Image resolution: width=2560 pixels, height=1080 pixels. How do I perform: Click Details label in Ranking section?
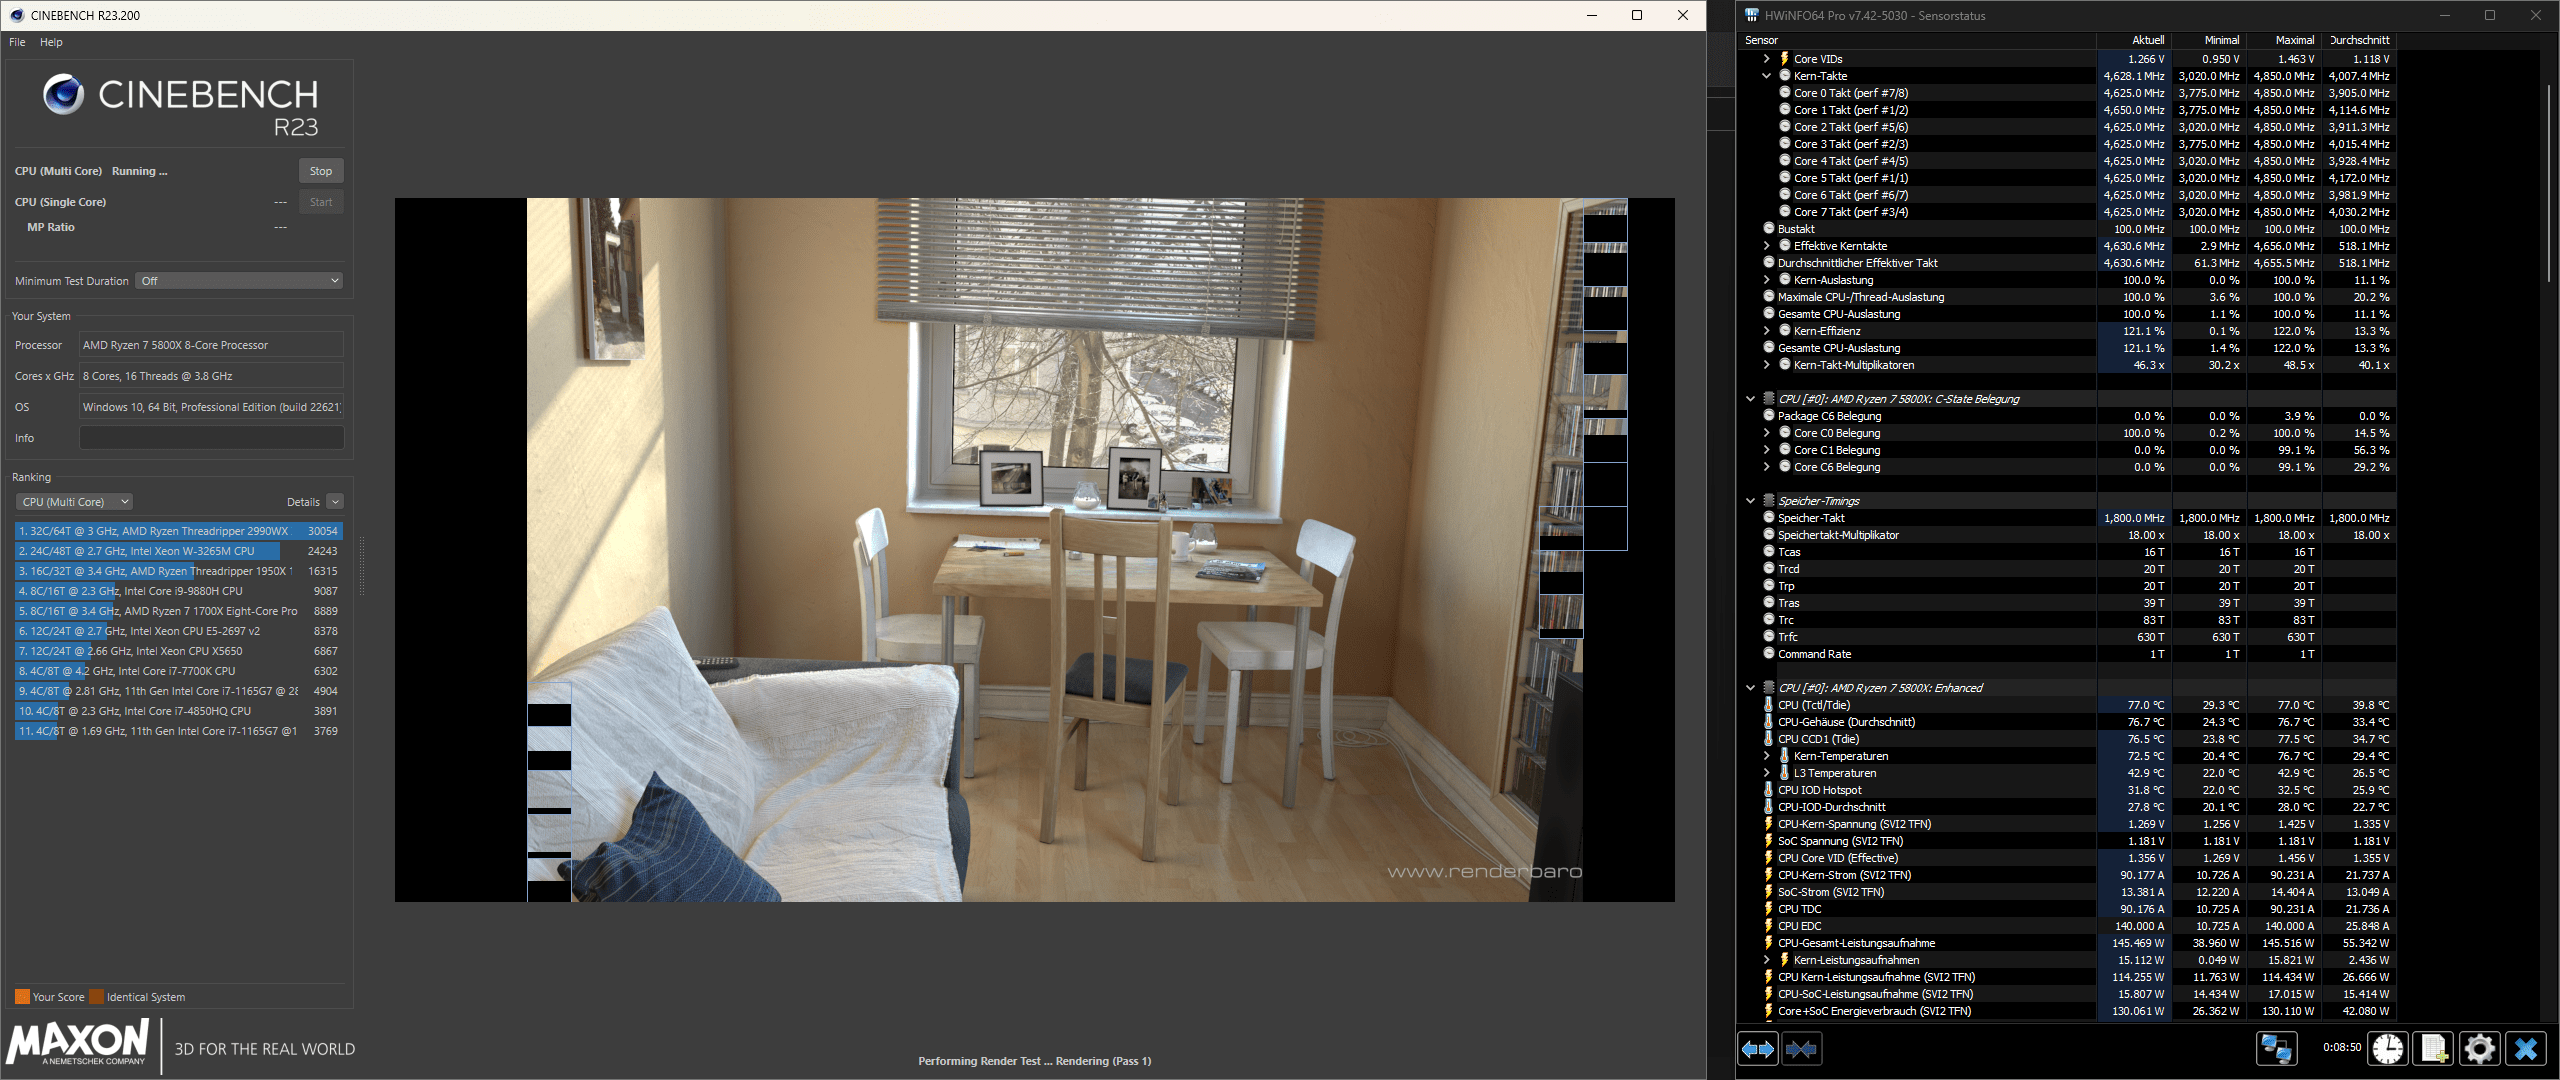click(x=303, y=502)
